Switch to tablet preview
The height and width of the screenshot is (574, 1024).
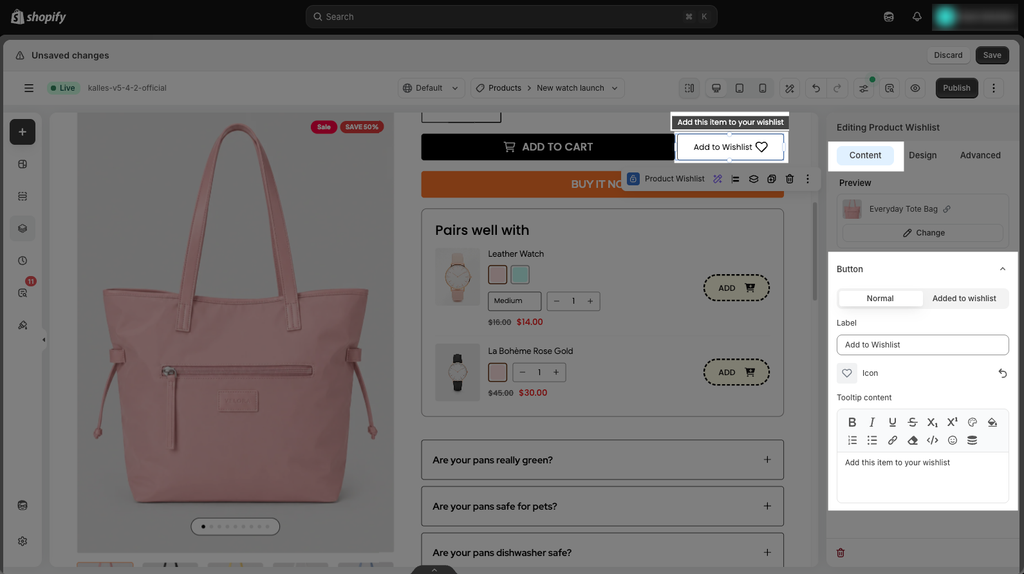739,88
